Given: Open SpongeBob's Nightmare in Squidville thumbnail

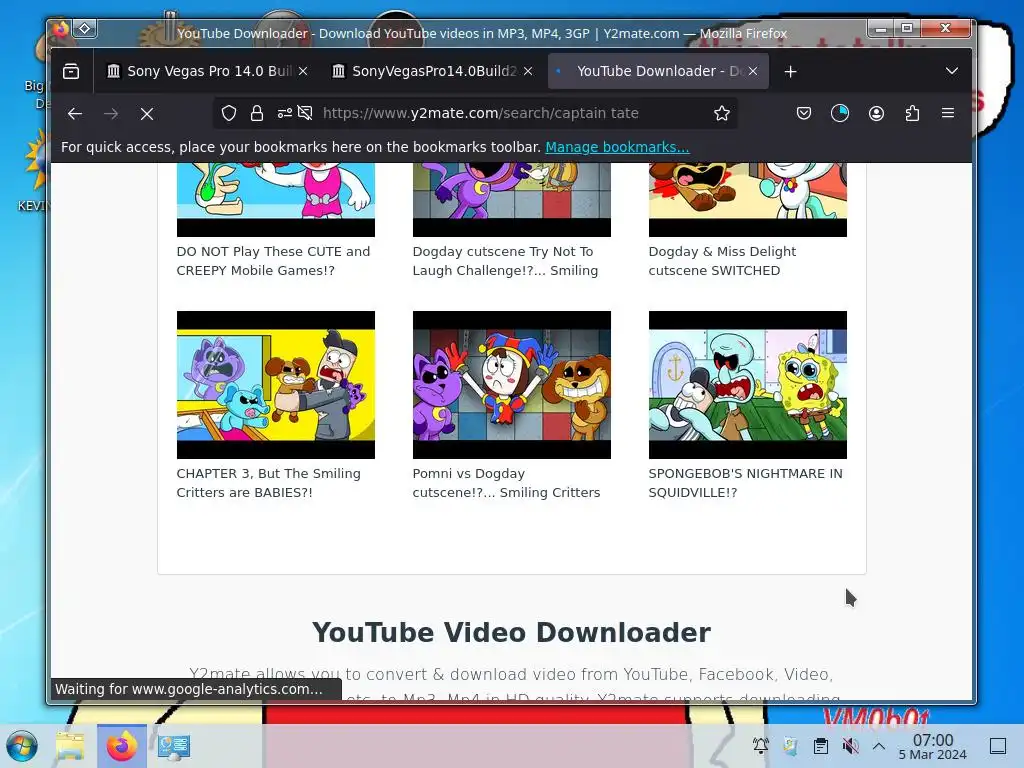Looking at the screenshot, I should [747, 385].
